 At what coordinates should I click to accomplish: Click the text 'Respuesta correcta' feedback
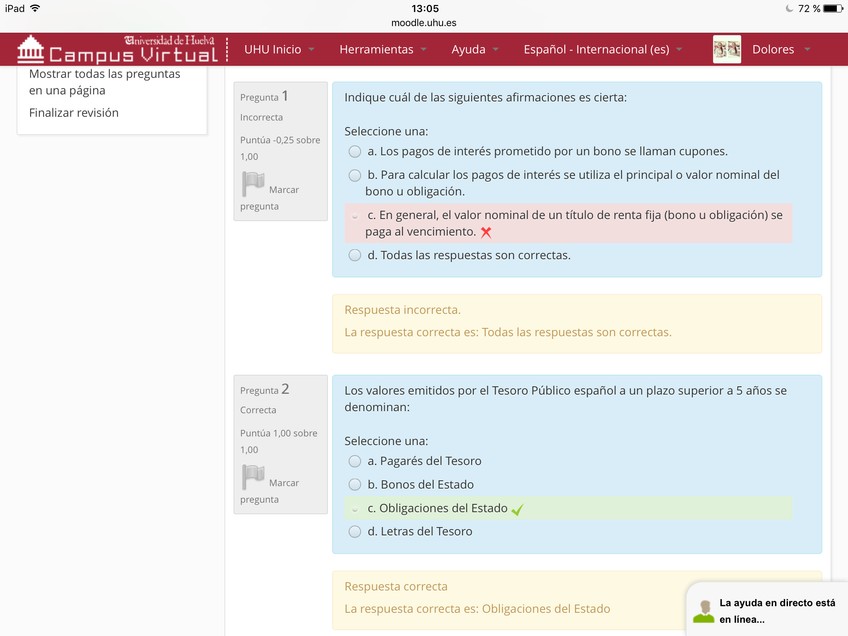pos(396,586)
